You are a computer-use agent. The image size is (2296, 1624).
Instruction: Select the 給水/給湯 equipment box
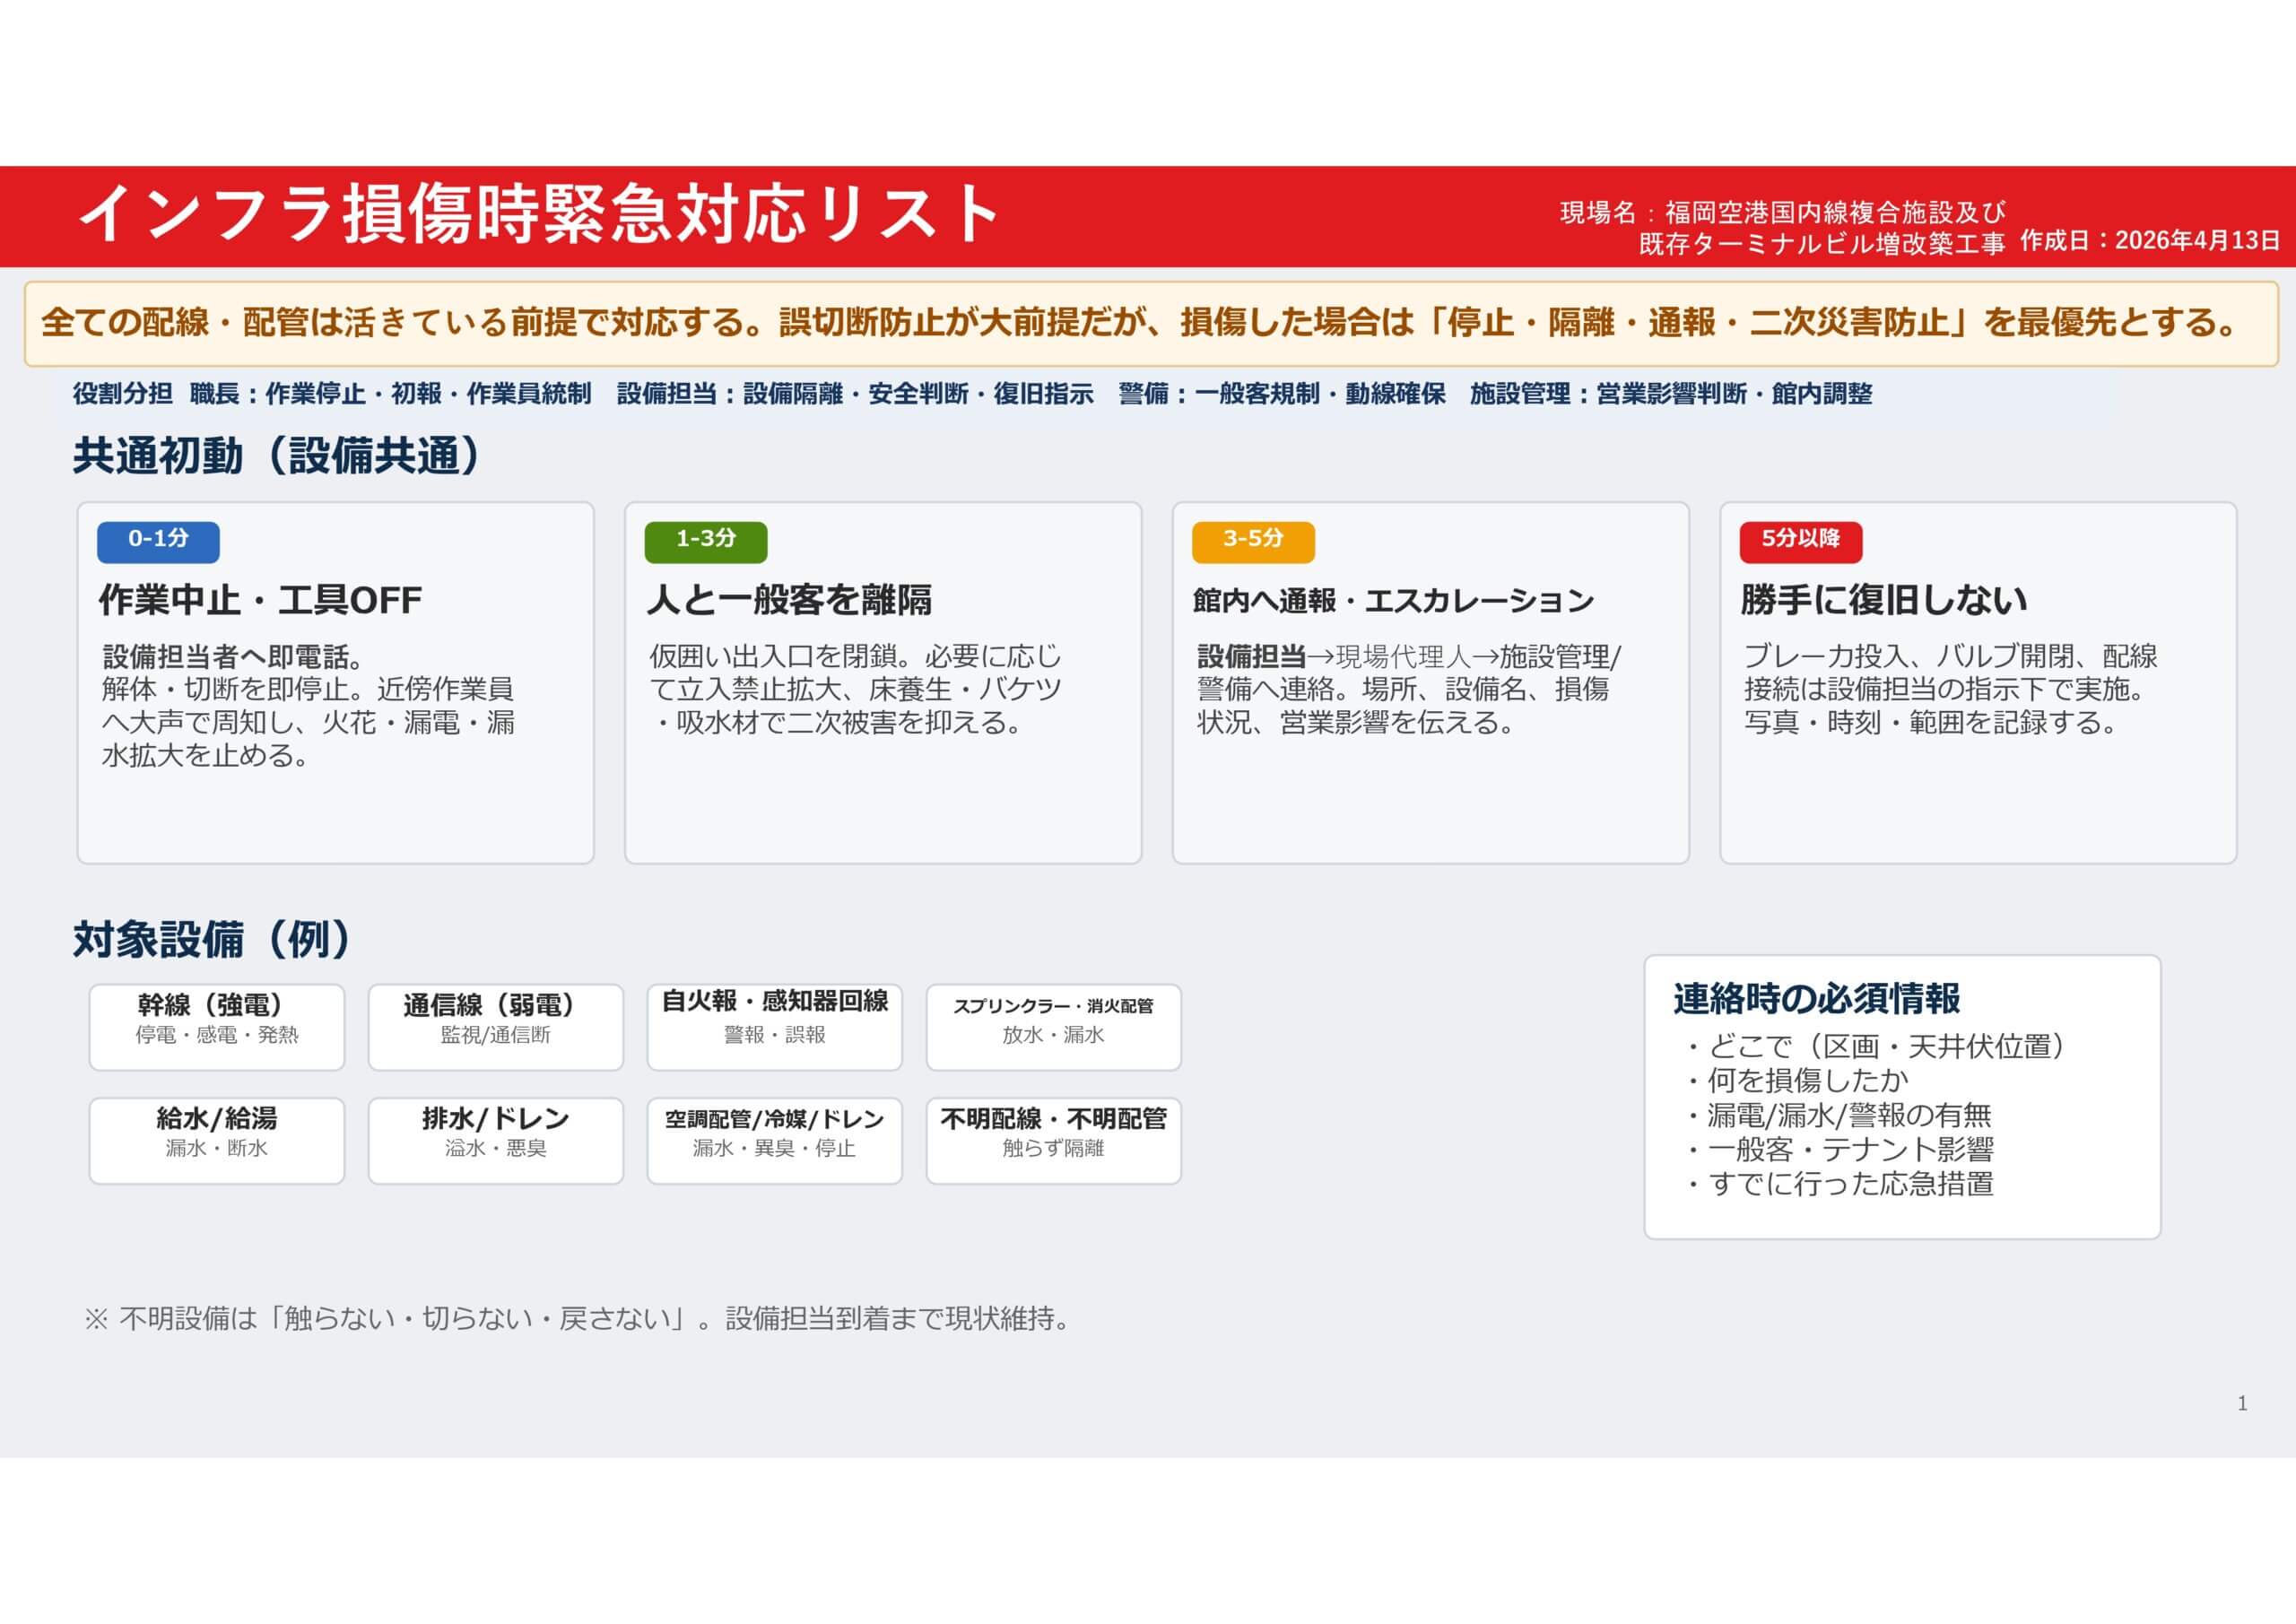tap(217, 1141)
